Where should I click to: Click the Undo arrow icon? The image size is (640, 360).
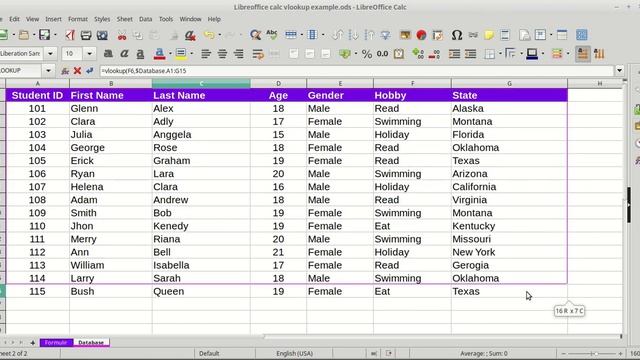pos(209,35)
